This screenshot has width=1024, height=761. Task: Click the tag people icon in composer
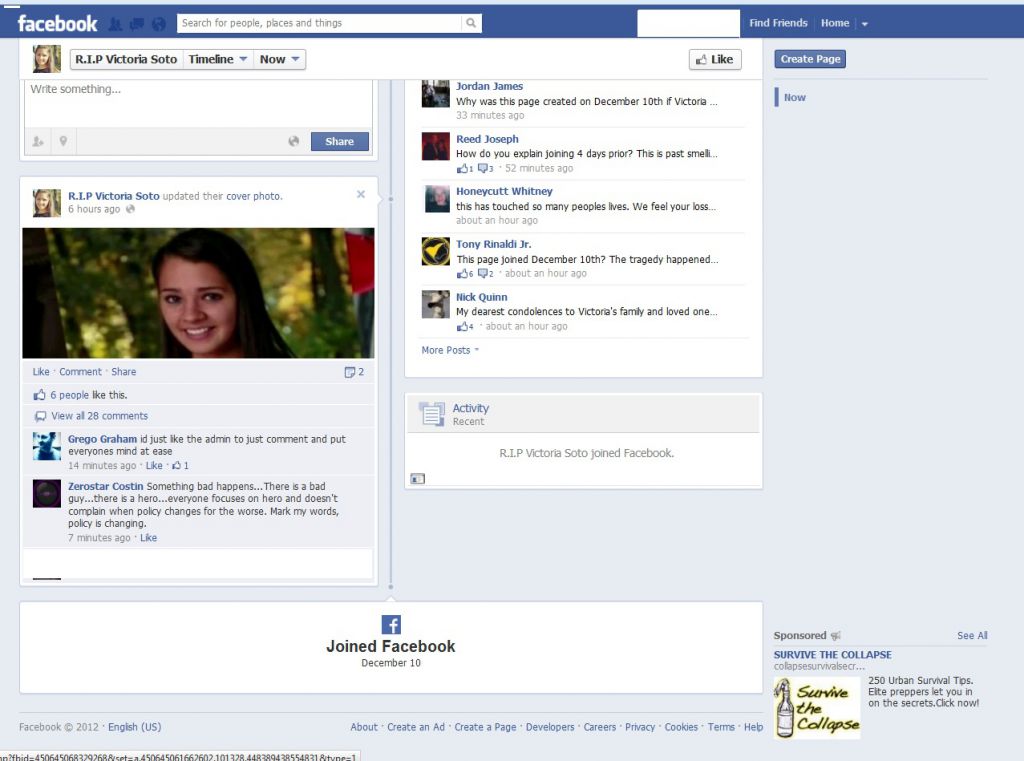(38, 141)
